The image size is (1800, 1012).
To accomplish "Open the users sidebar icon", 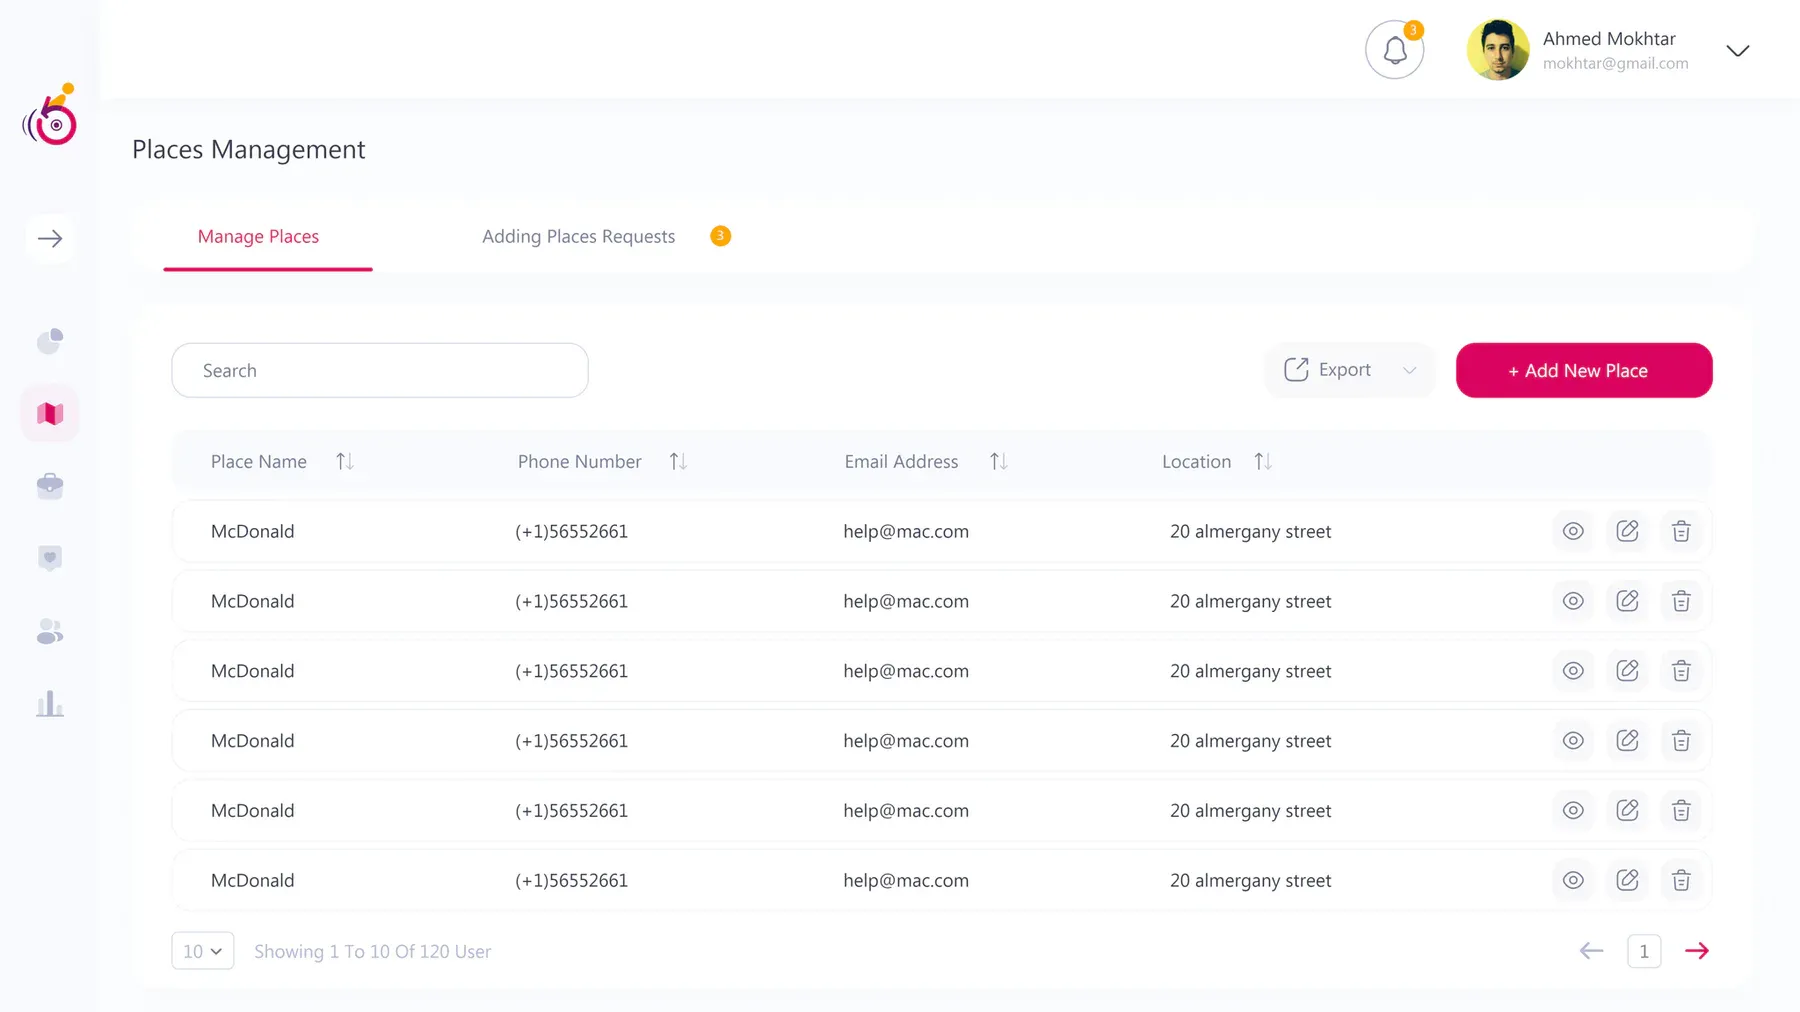I will pyautogui.click(x=50, y=631).
